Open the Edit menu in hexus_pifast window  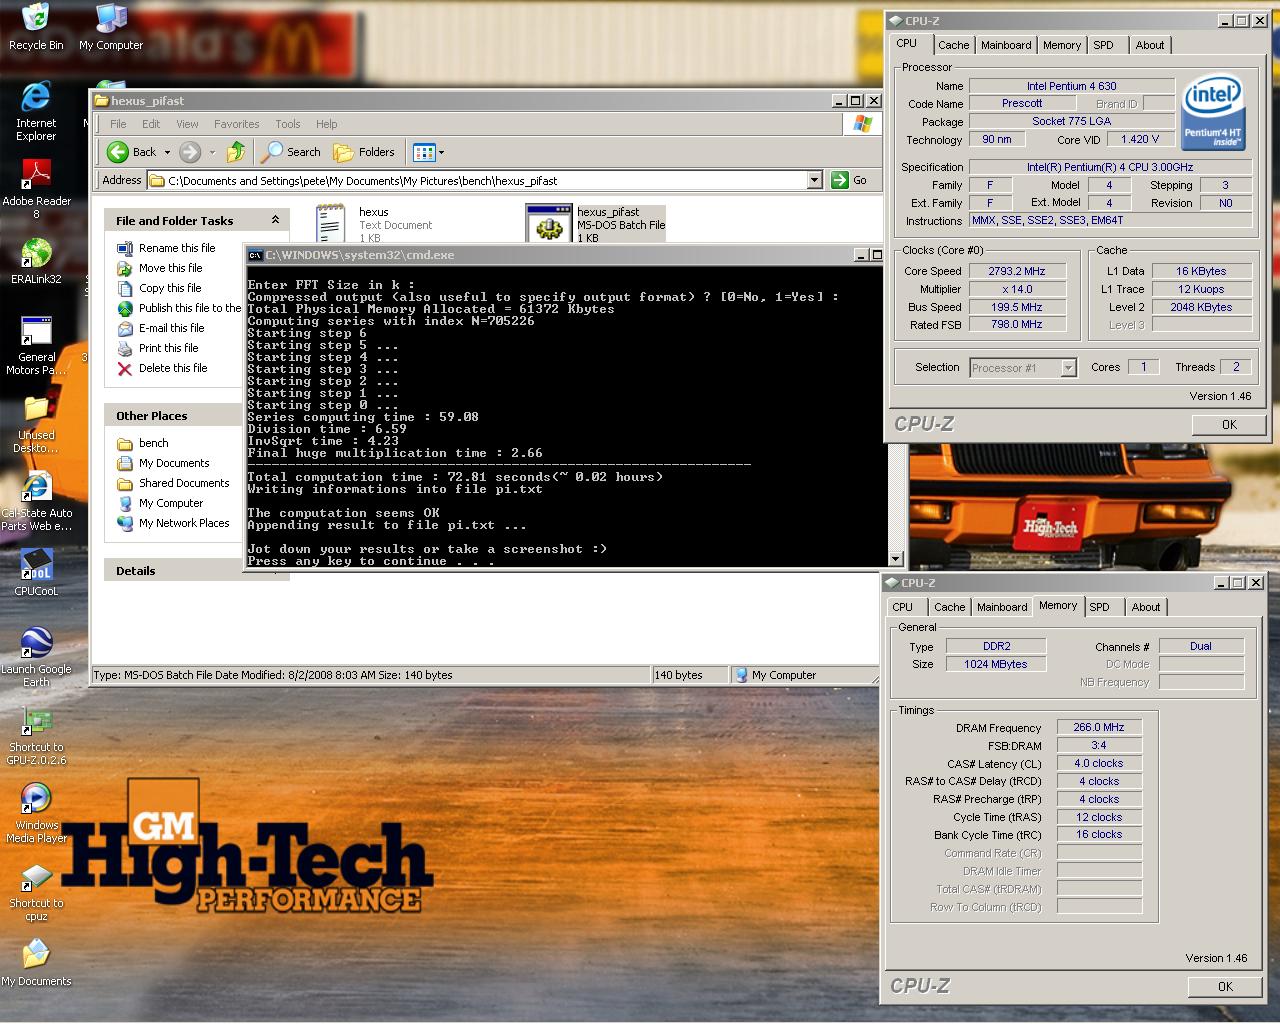point(151,124)
